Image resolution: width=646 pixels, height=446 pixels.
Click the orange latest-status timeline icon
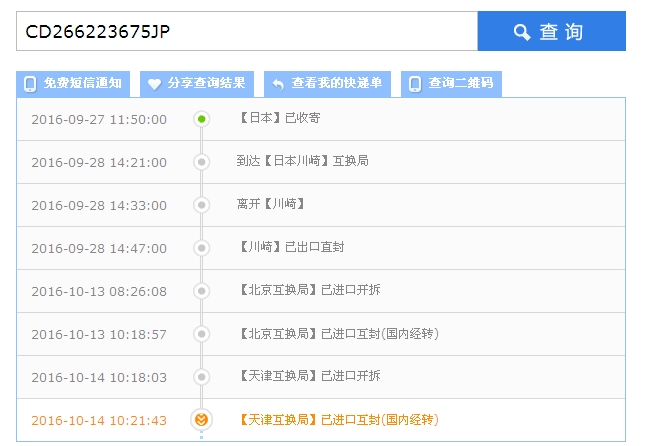[x=201, y=420]
